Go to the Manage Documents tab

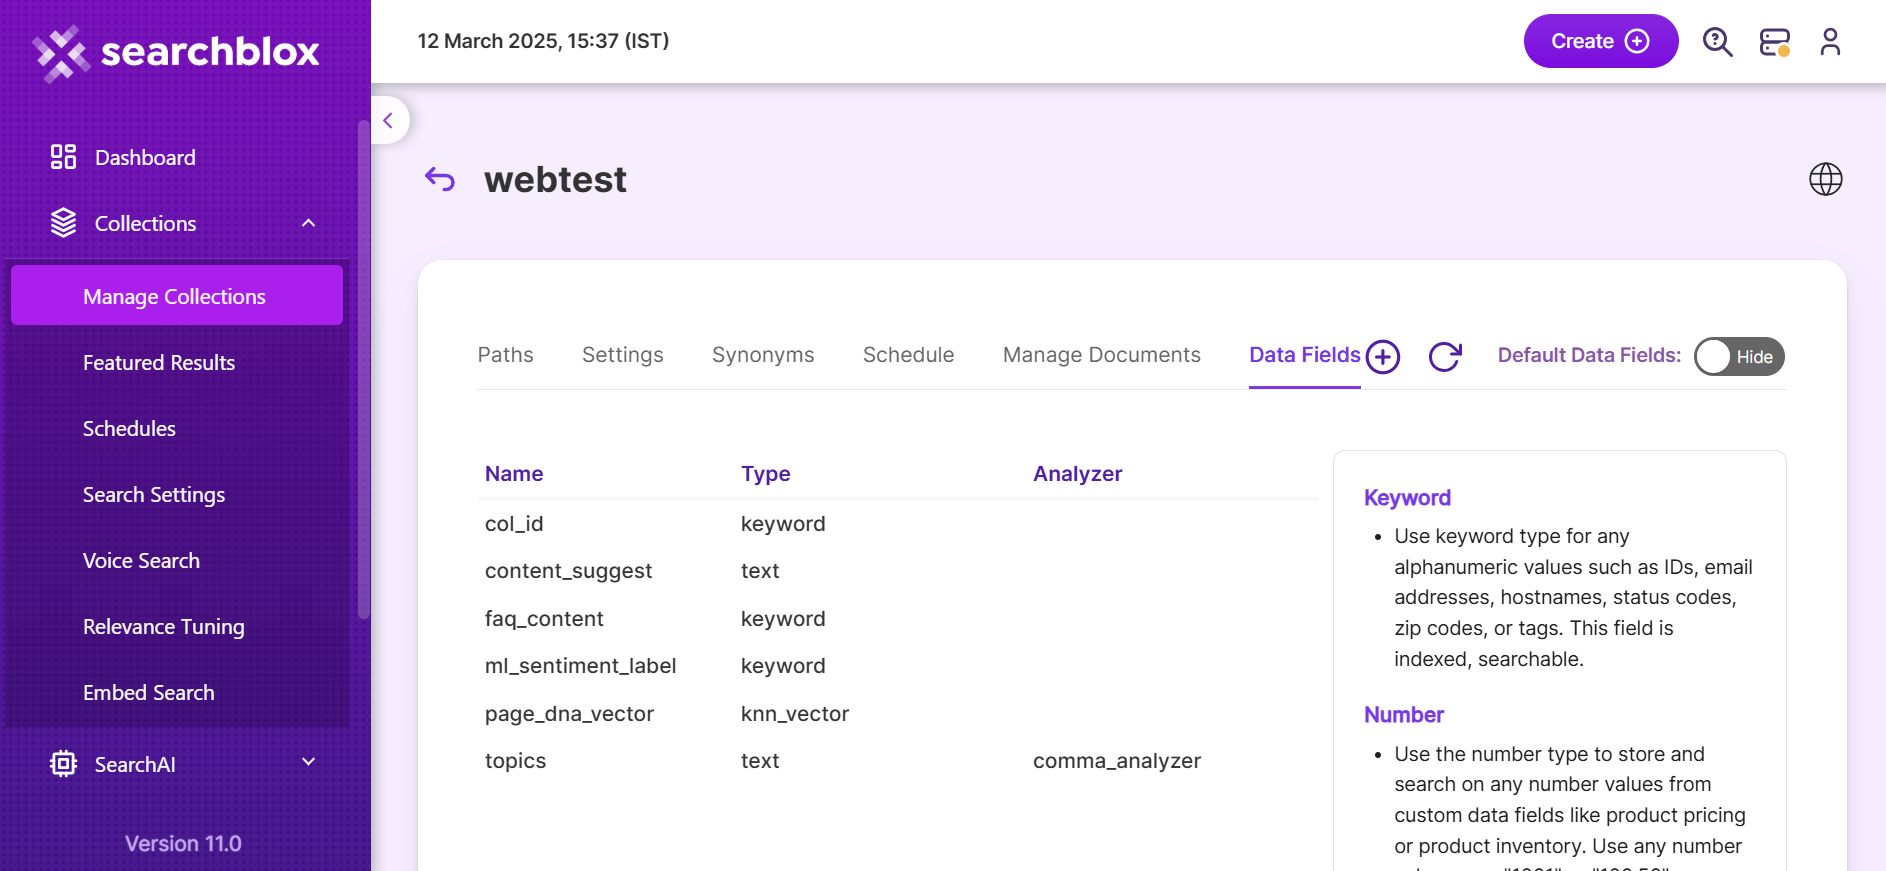pyautogui.click(x=1102, y=355)
